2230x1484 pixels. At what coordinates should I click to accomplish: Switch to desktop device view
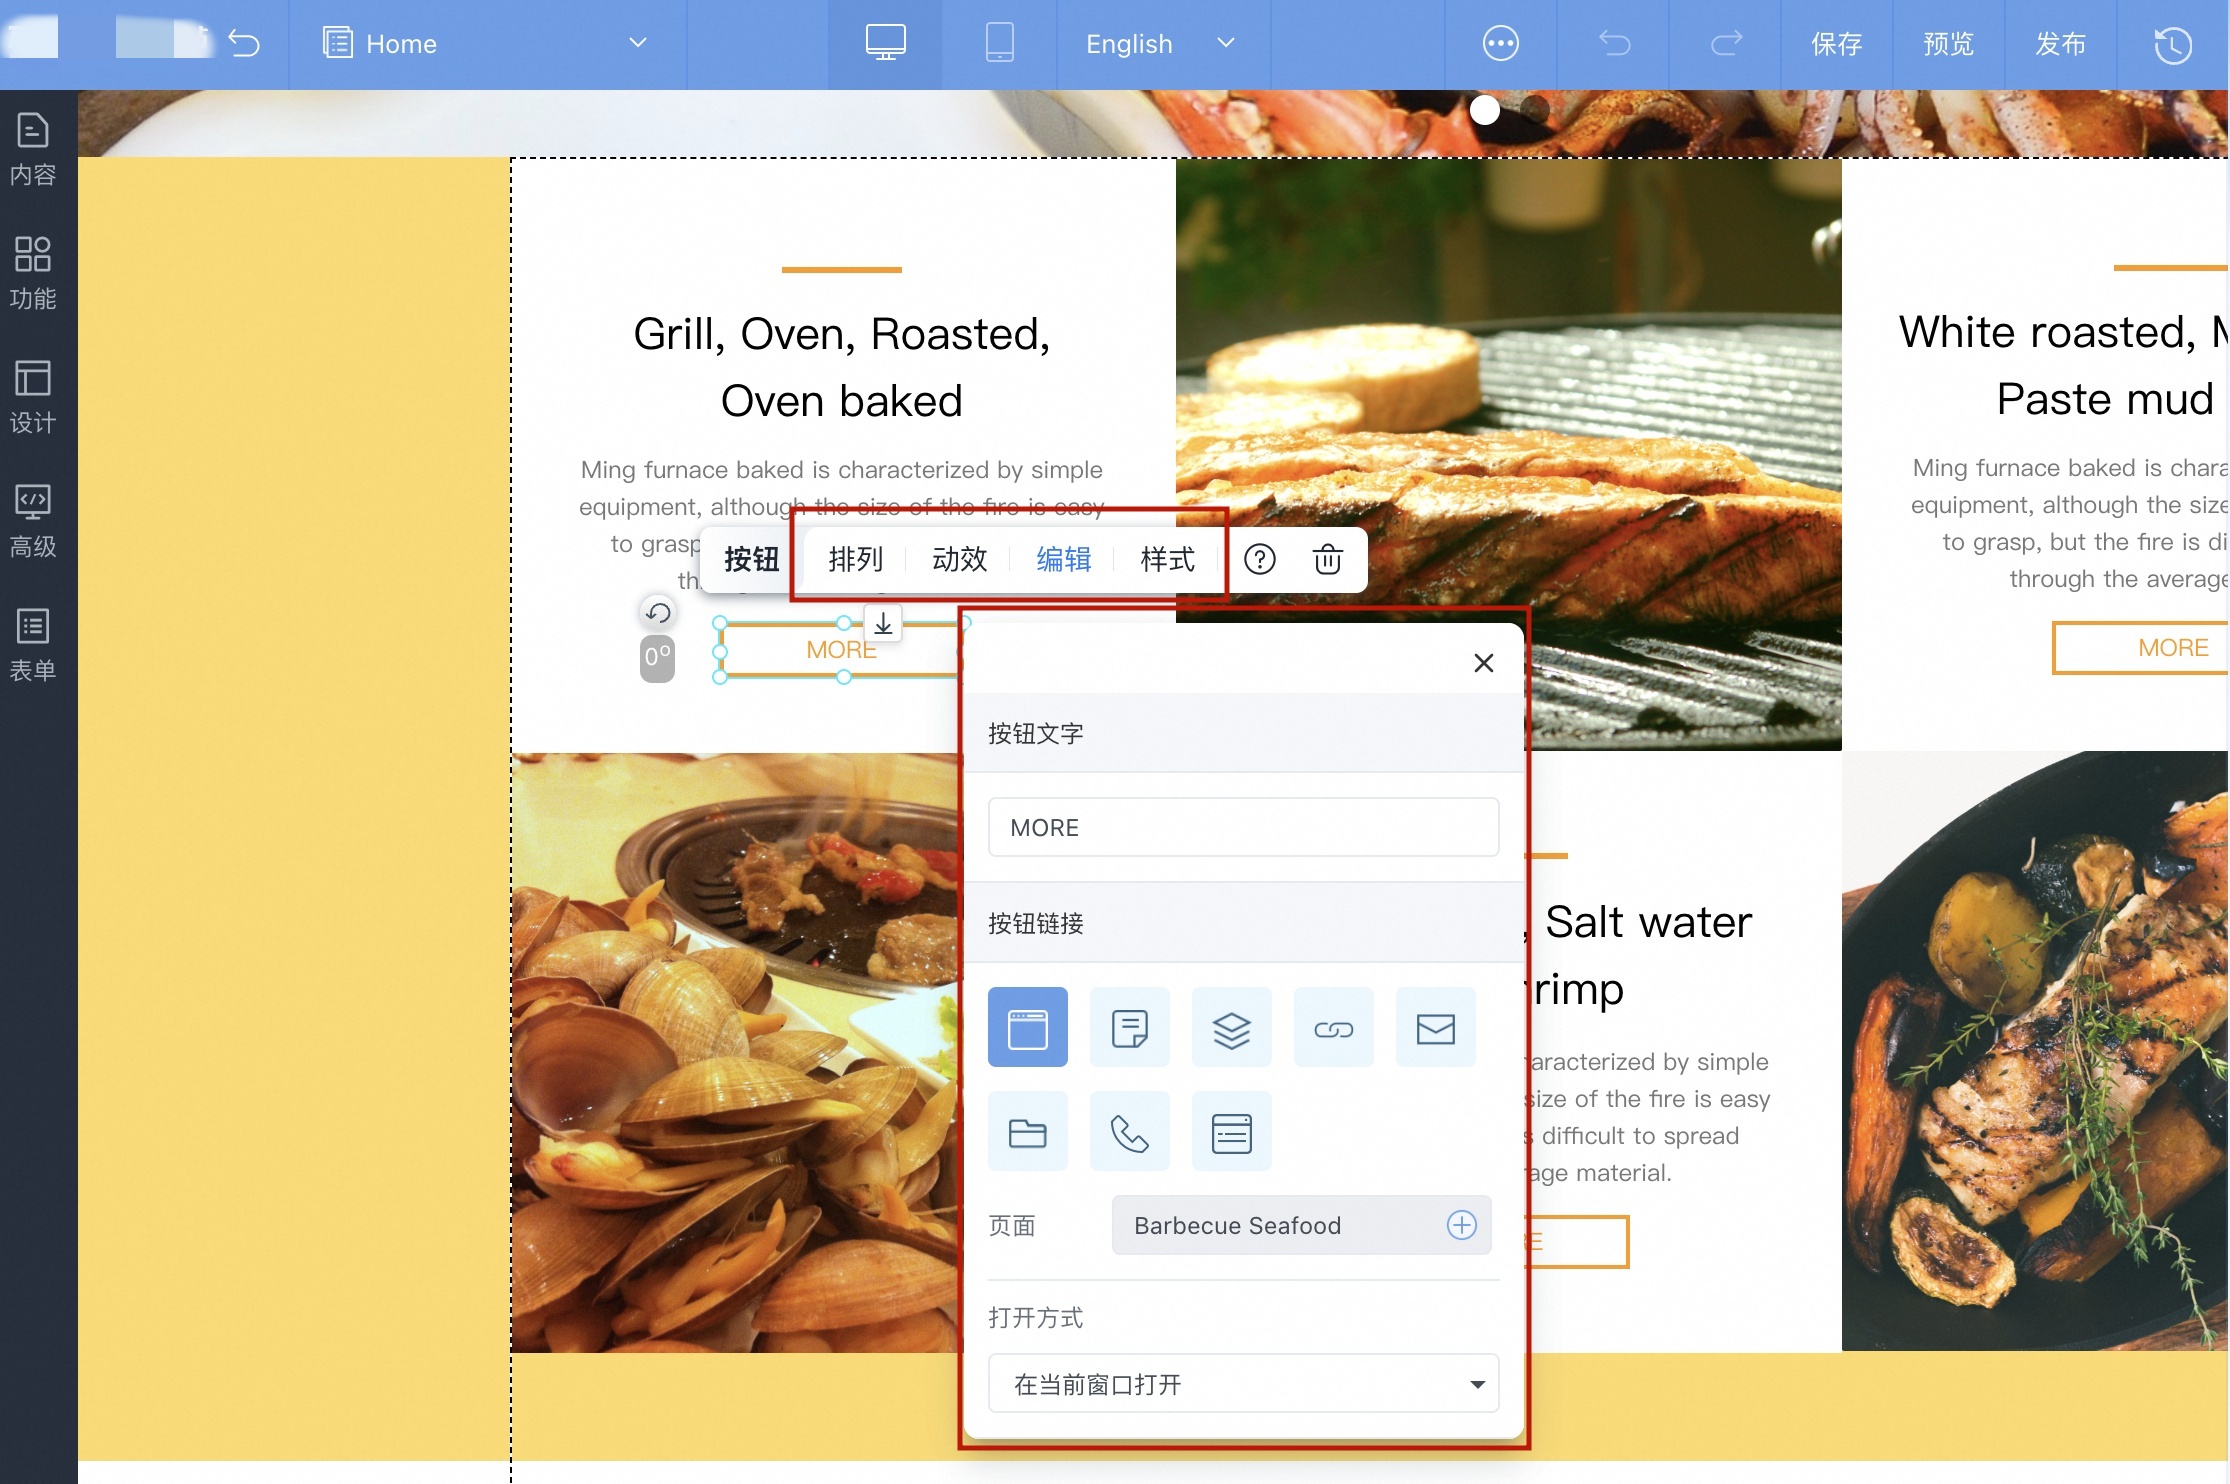(885, 44)
